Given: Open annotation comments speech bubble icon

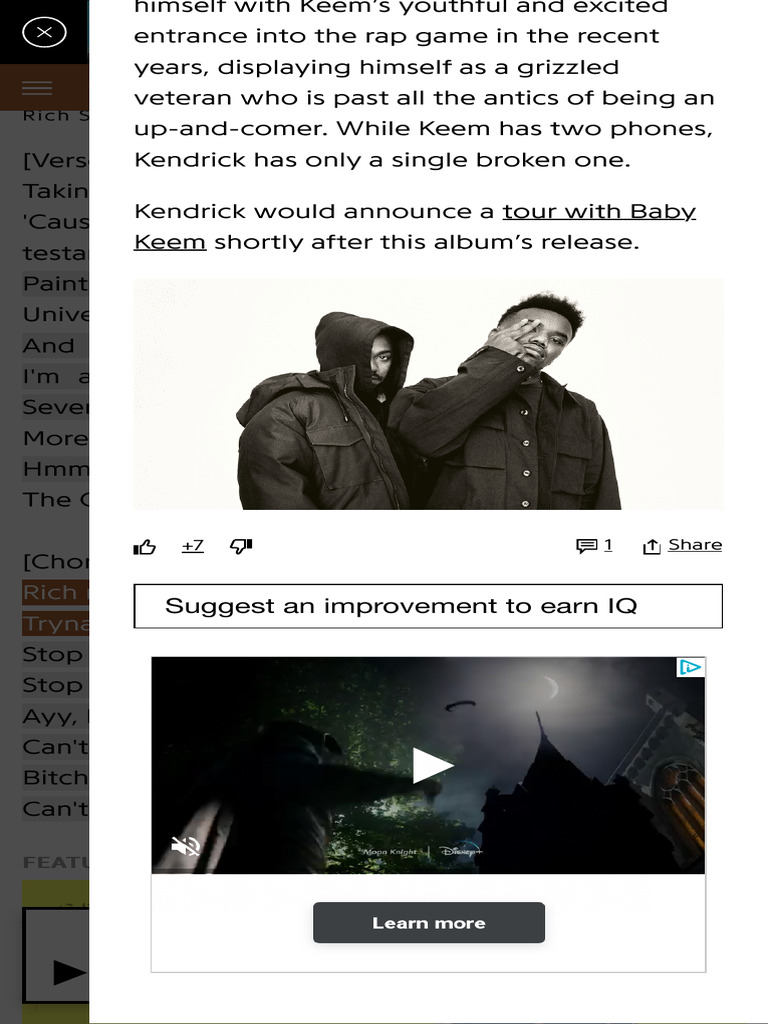Looking at the screenshot, I should click(x=586, y=545).
